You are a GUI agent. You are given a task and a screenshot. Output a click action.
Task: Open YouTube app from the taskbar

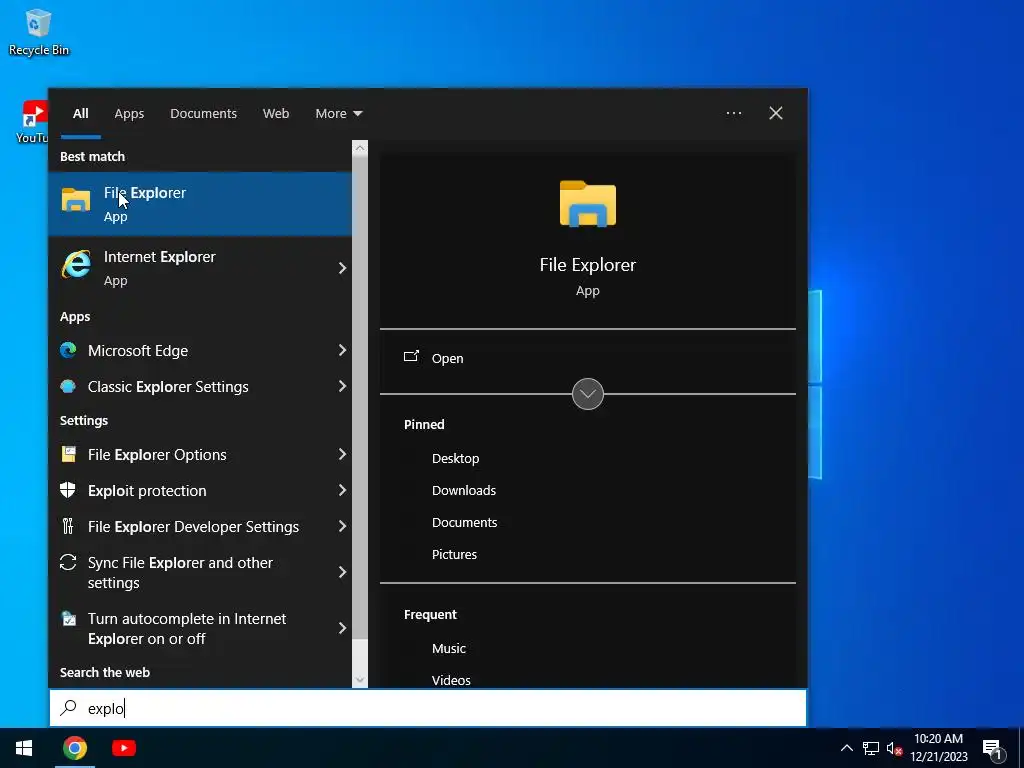(123, 748)
